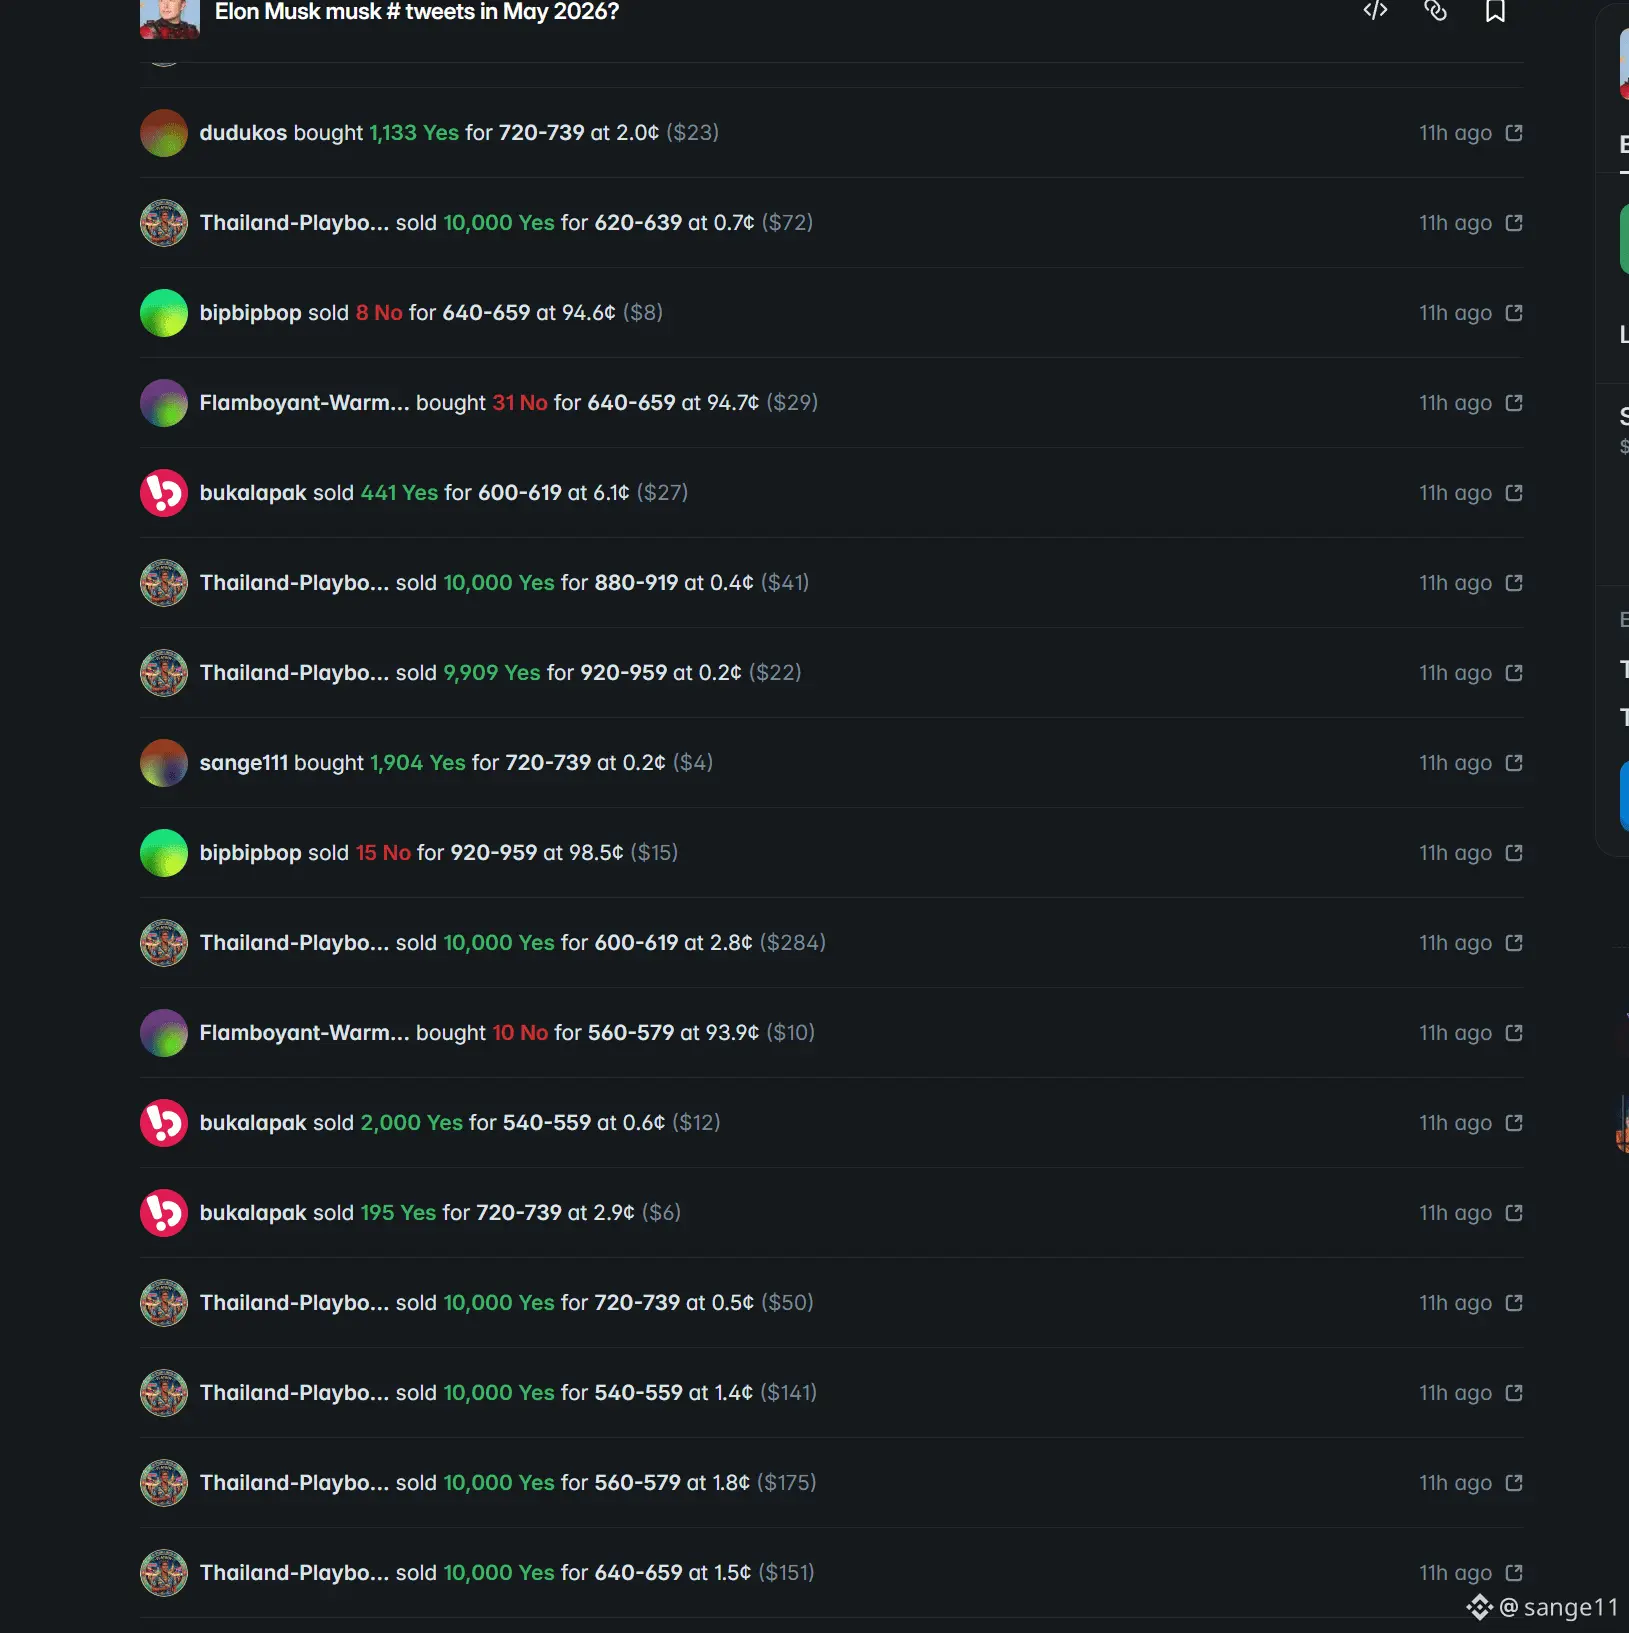Open external link for sange111 trade
Screen dimensions: 1629x1633
tap(1514, 763)
